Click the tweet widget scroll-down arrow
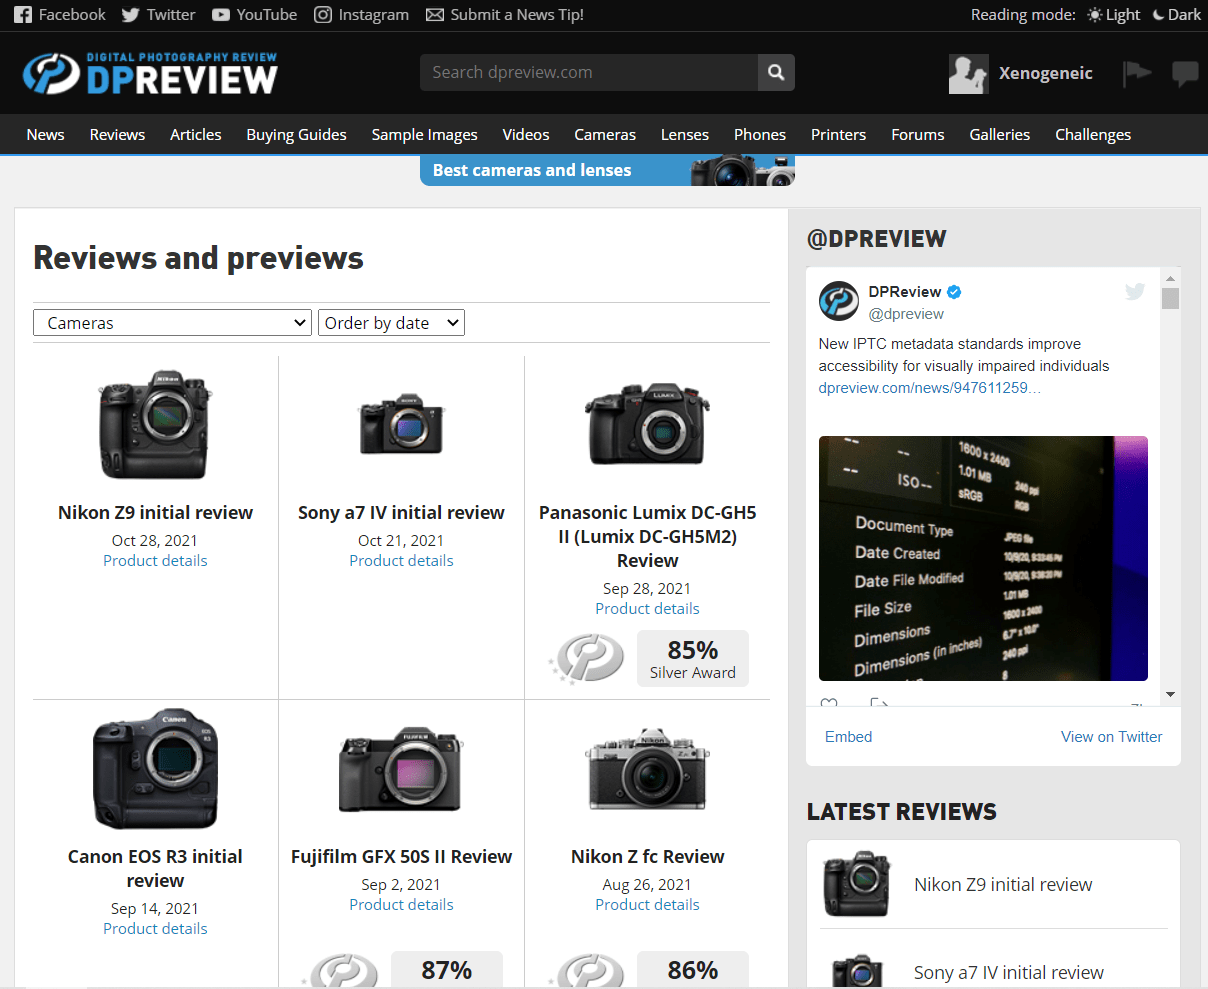The width and height of the screenshot is (1208, 989). click(x=1170, y=695)
